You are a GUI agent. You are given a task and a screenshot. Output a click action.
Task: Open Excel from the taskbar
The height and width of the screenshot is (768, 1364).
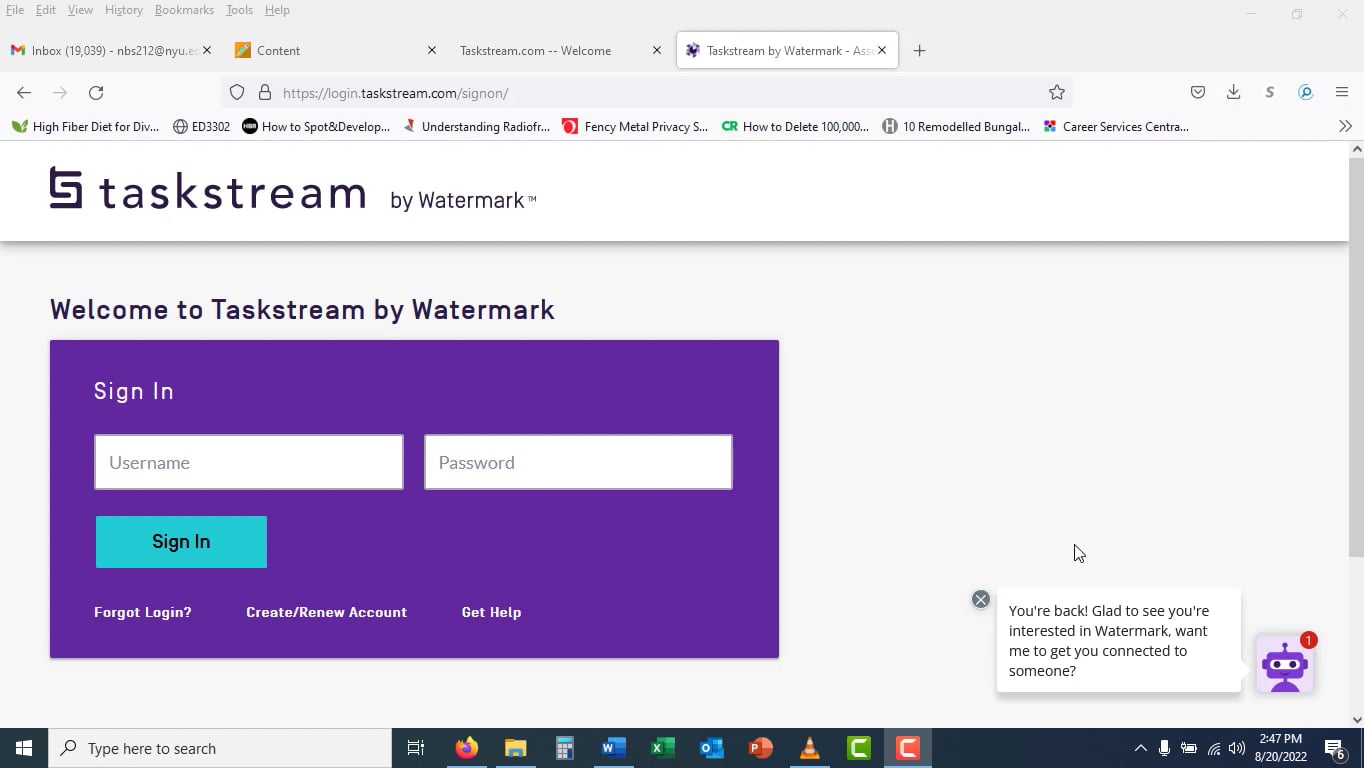[x=662, y=748]
